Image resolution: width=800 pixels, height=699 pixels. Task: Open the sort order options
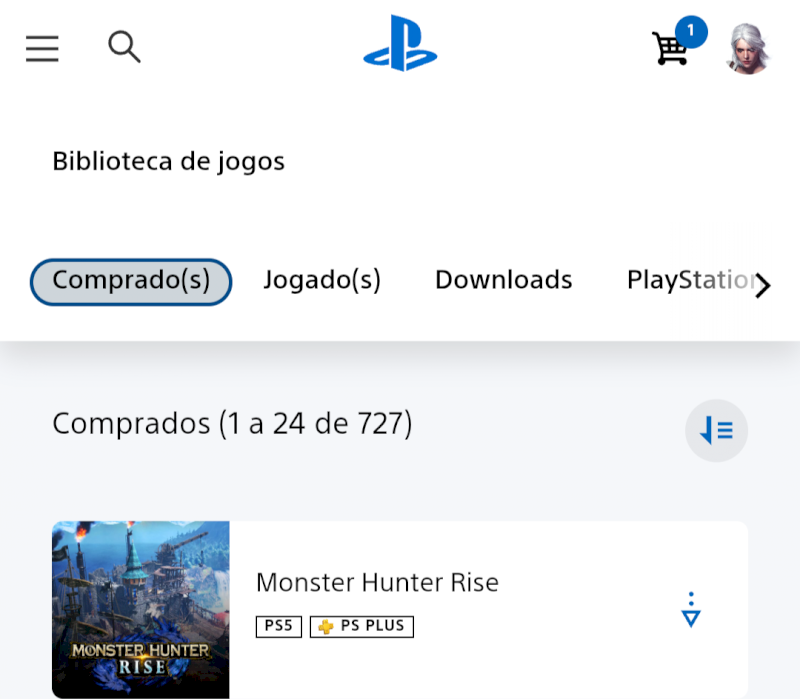pos(716,430)
